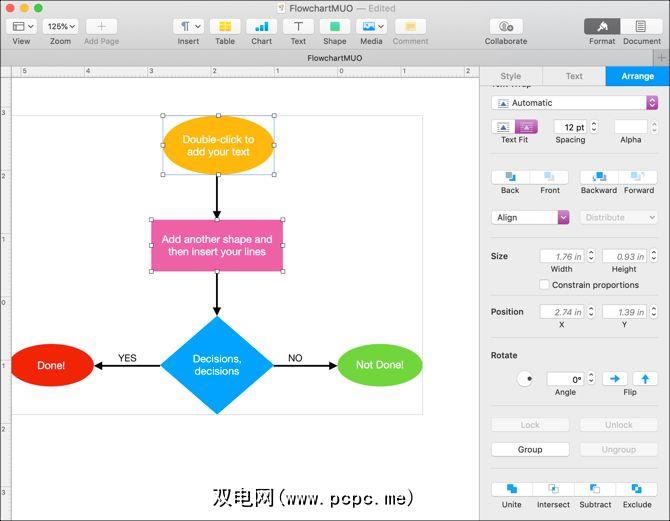Enable Constrain proportions checkbox
This screenshot has width=670, height=521.
pyautogui.click(x=544, y=285)
